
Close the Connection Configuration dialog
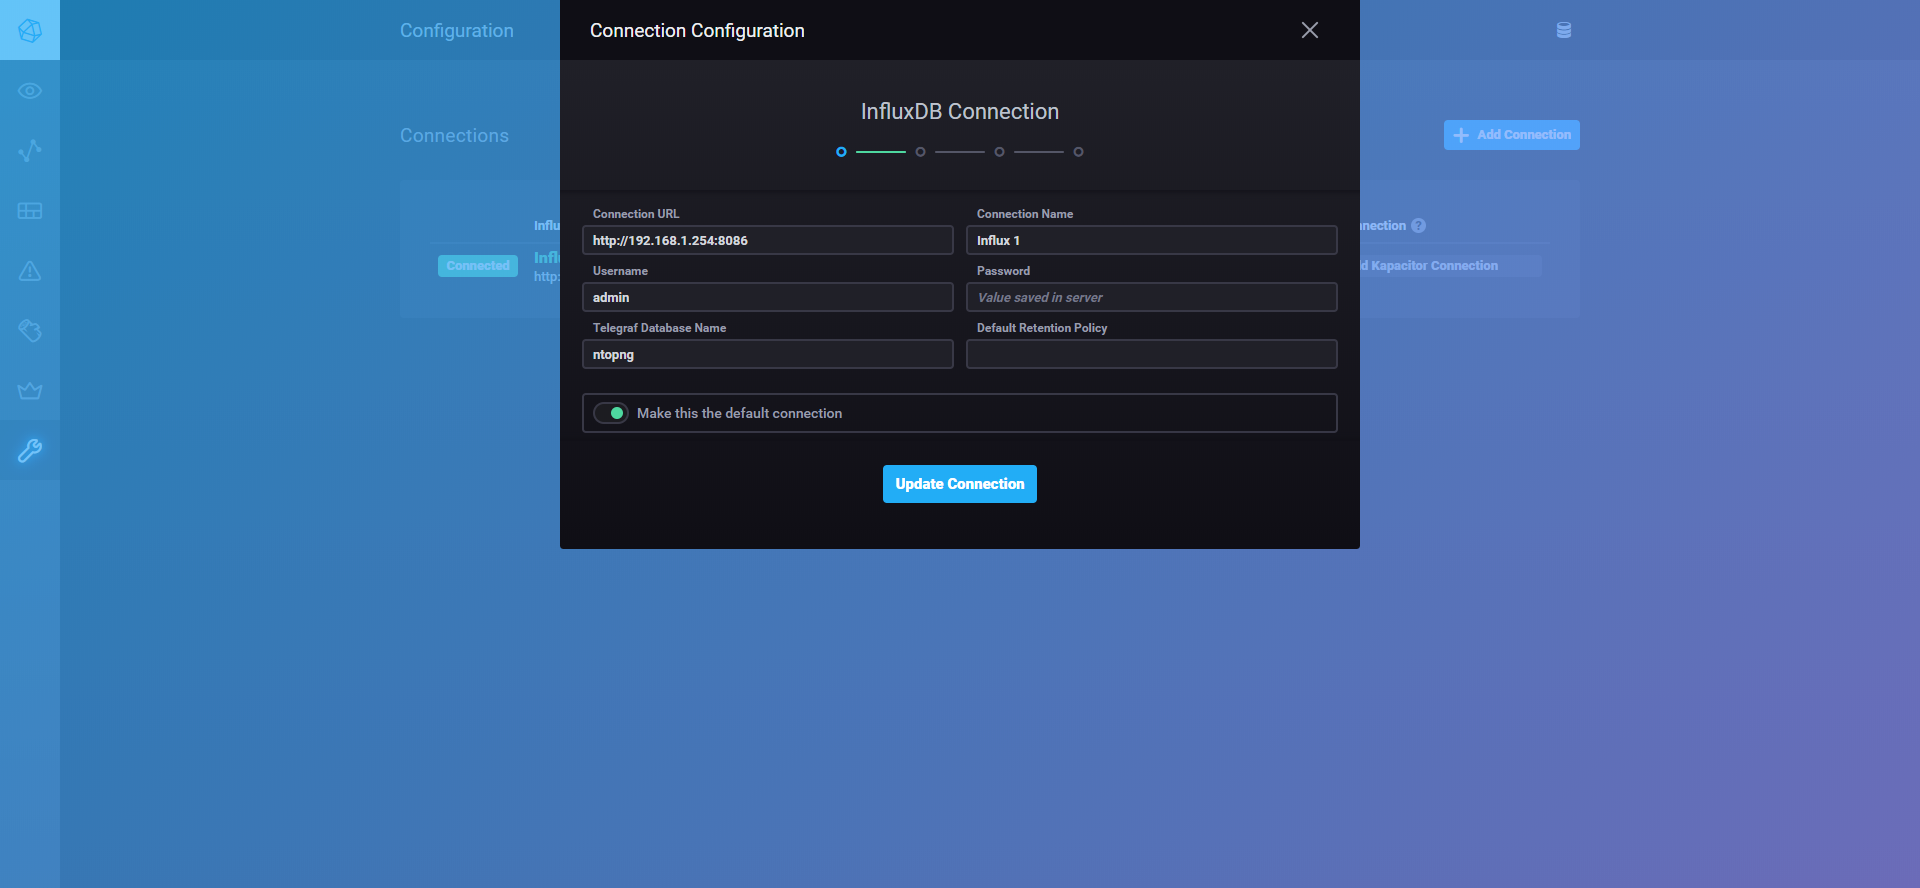pos(1310,30)
